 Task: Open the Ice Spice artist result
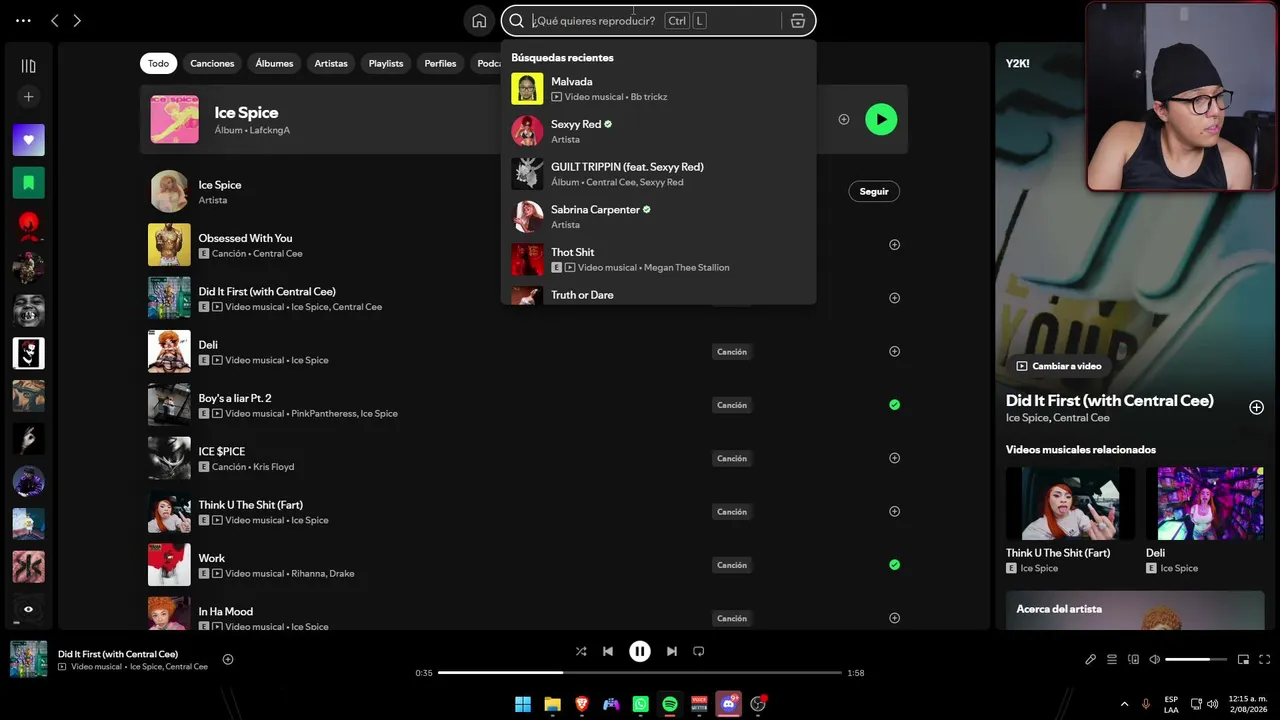click(x=220, y=185)
